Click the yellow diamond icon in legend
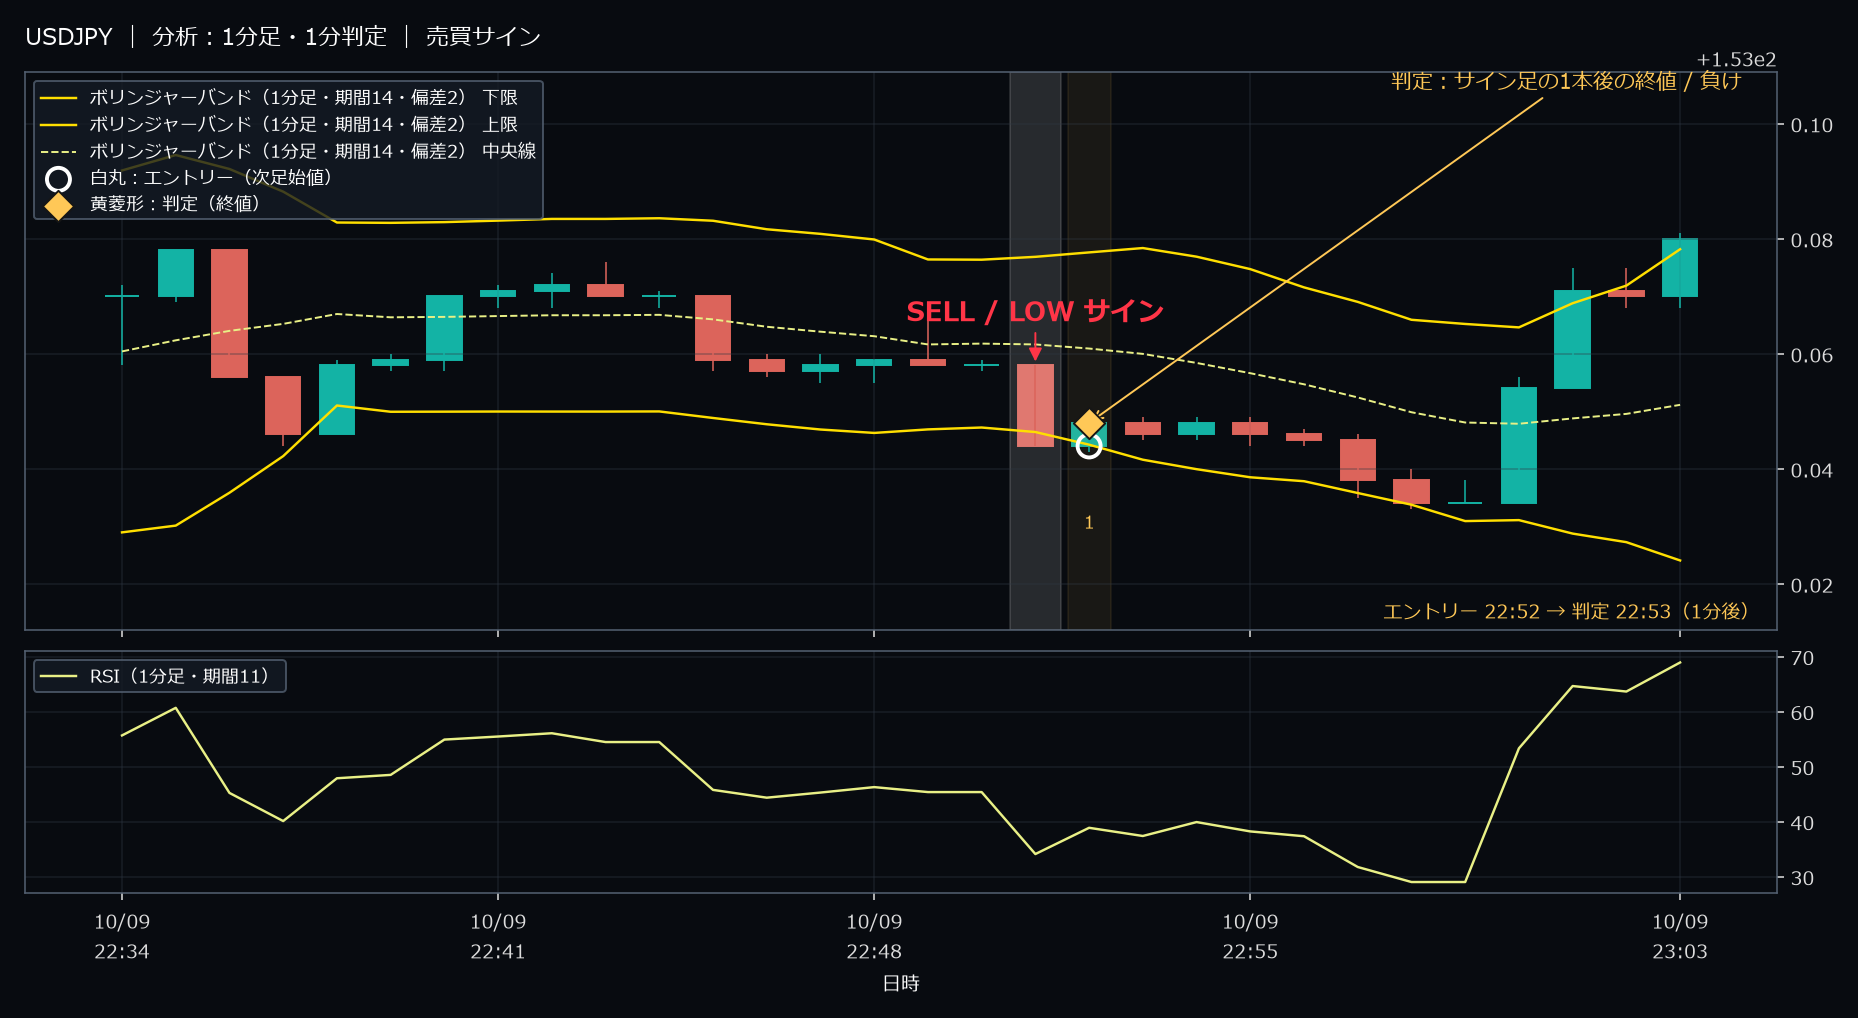The height and width of the screenshot is (1018, 1858). (59, 205)
